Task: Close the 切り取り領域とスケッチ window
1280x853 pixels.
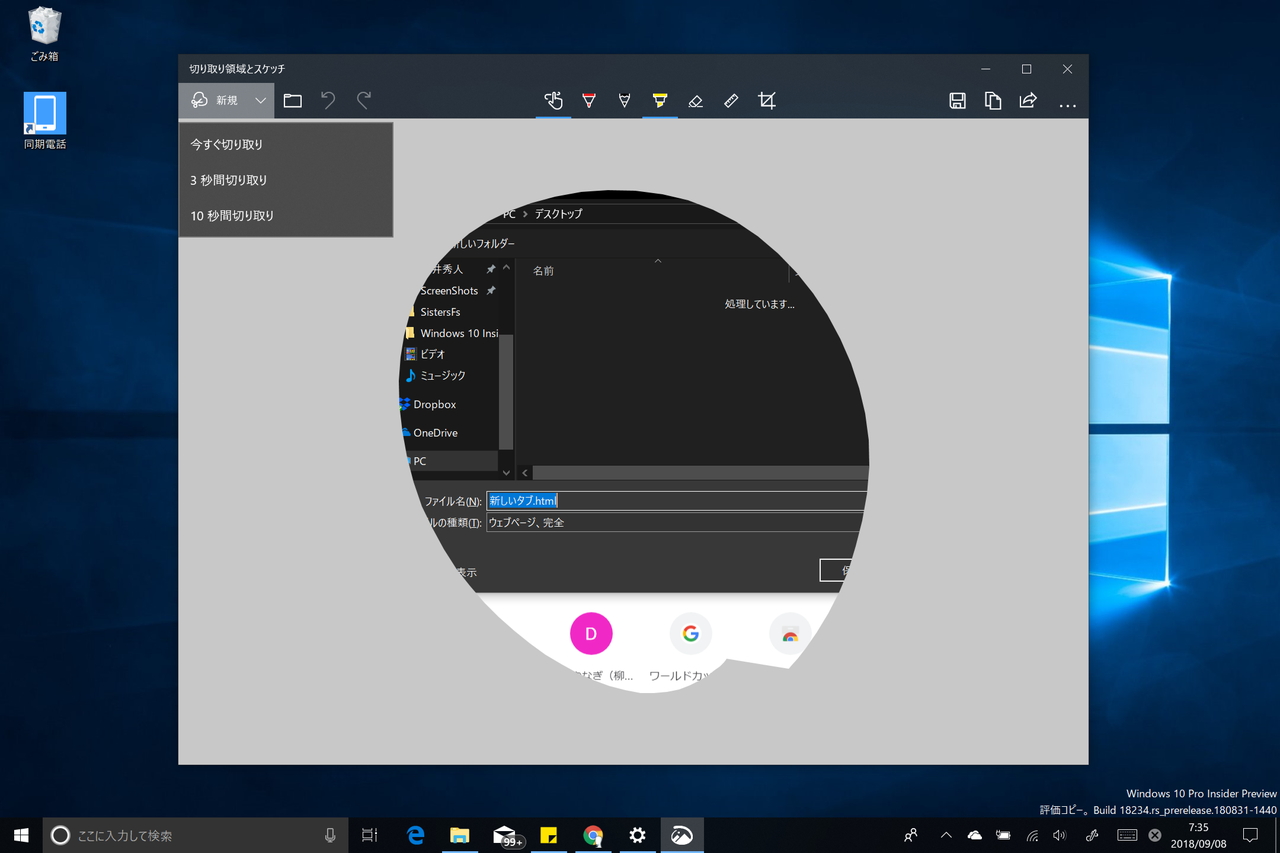Action: (x=1067, y=69)
